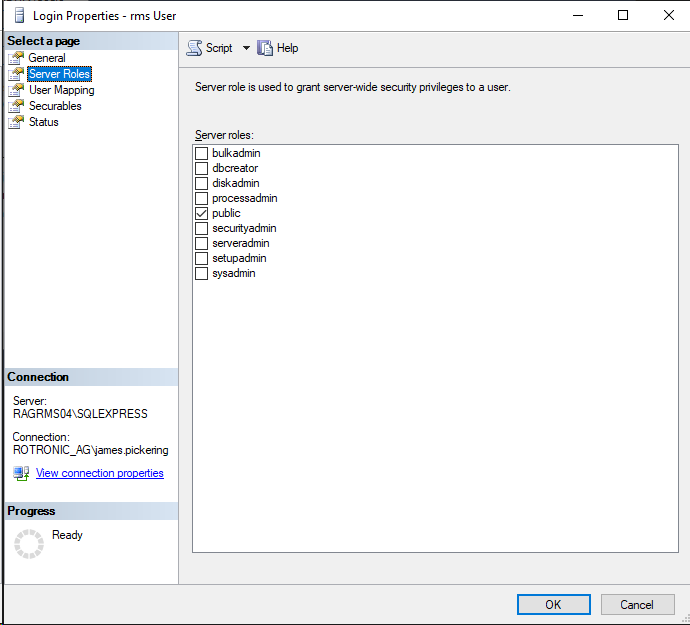Image resolution: width=690 pixels, height=625 pixels.
Task: Click the Server Roles page icon
Action: coord(16,74)
